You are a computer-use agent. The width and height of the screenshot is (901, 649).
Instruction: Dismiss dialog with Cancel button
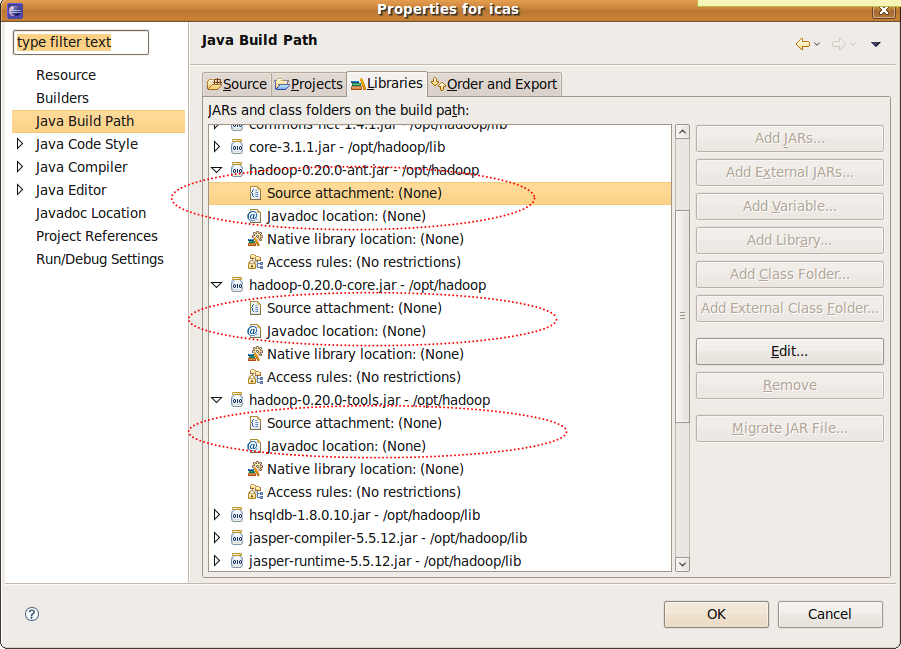(x=830, y=614)
